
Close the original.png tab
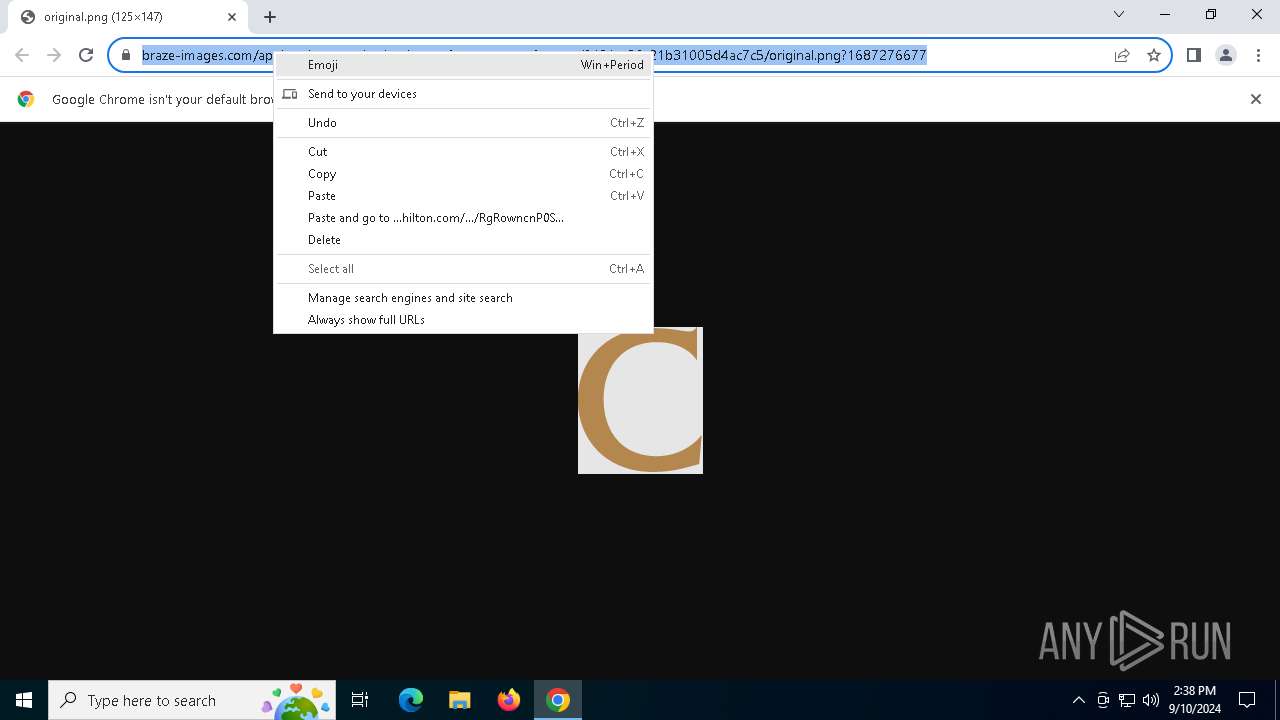coord(232,17)
